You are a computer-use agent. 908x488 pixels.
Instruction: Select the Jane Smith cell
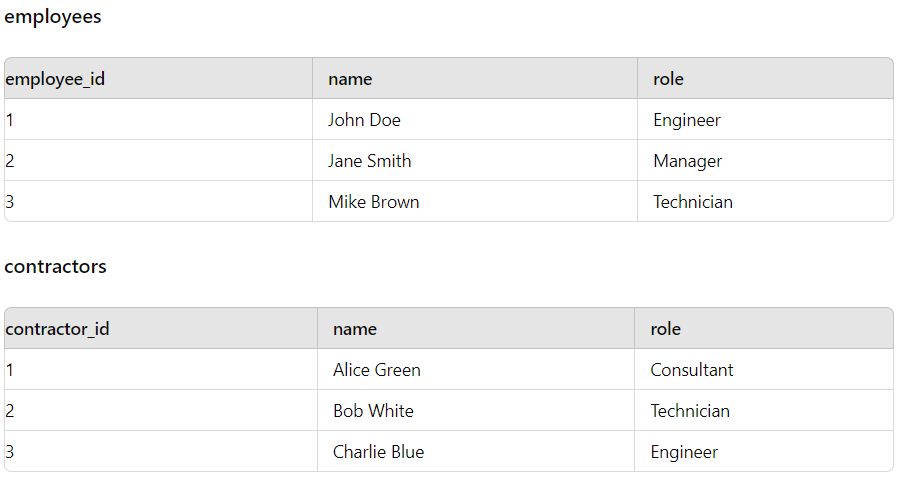click(475, 160)
